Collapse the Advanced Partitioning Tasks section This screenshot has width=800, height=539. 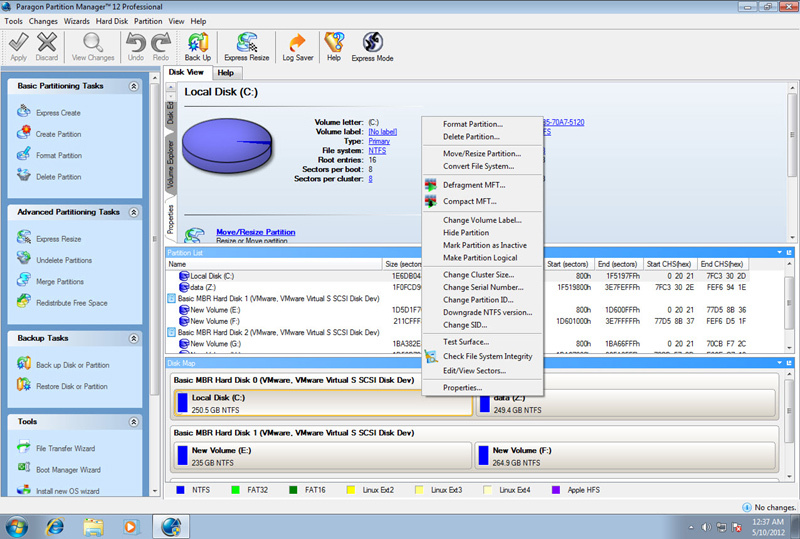131,212
